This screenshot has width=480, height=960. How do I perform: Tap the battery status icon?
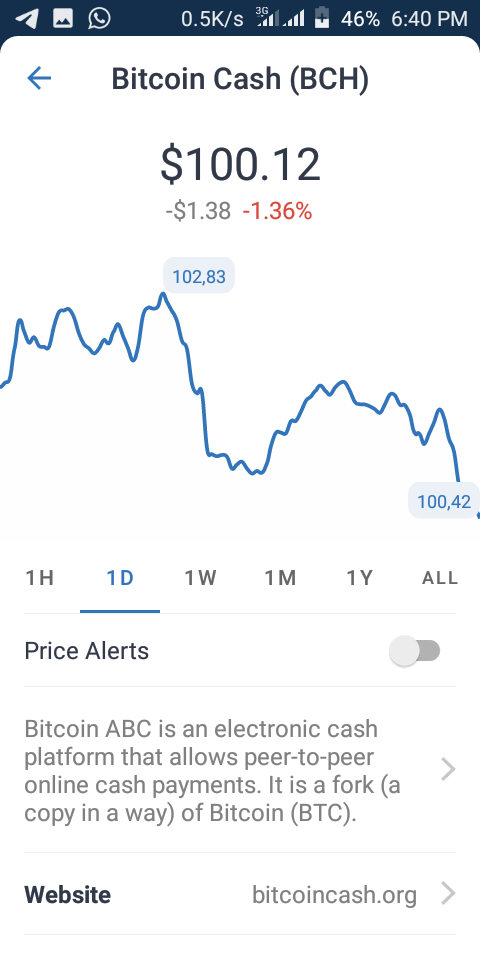click(x=322, y=19)
